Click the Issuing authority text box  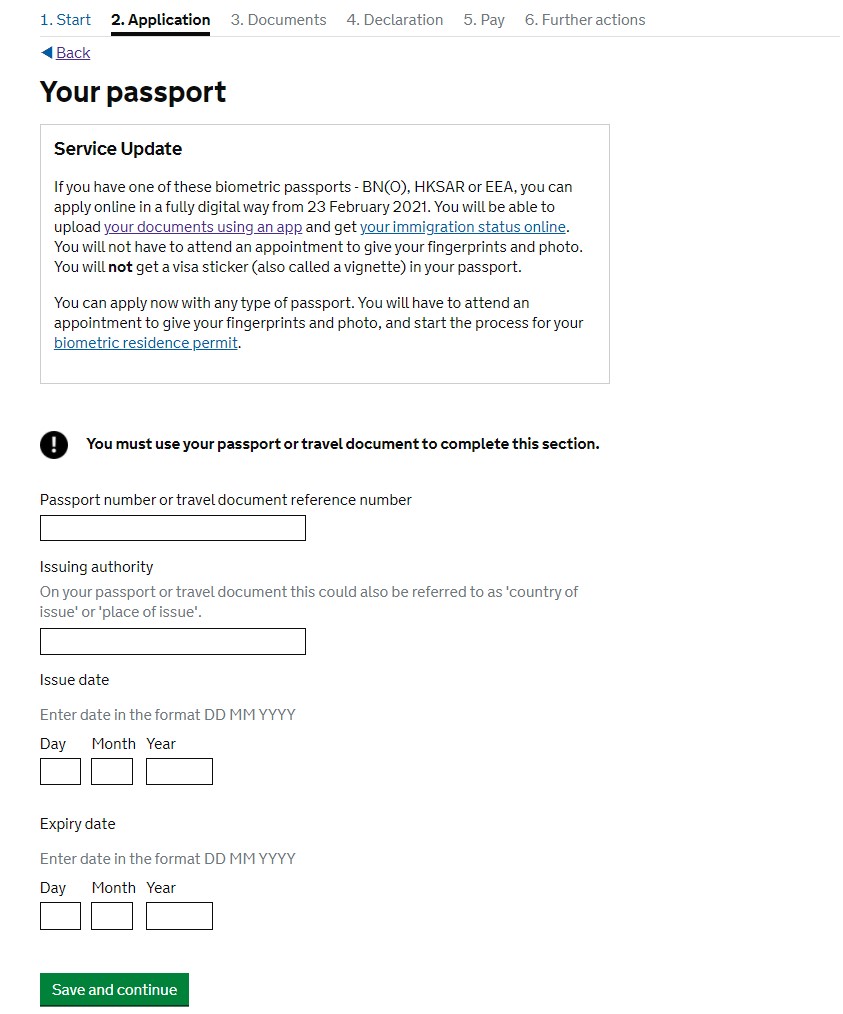[173, 641]
